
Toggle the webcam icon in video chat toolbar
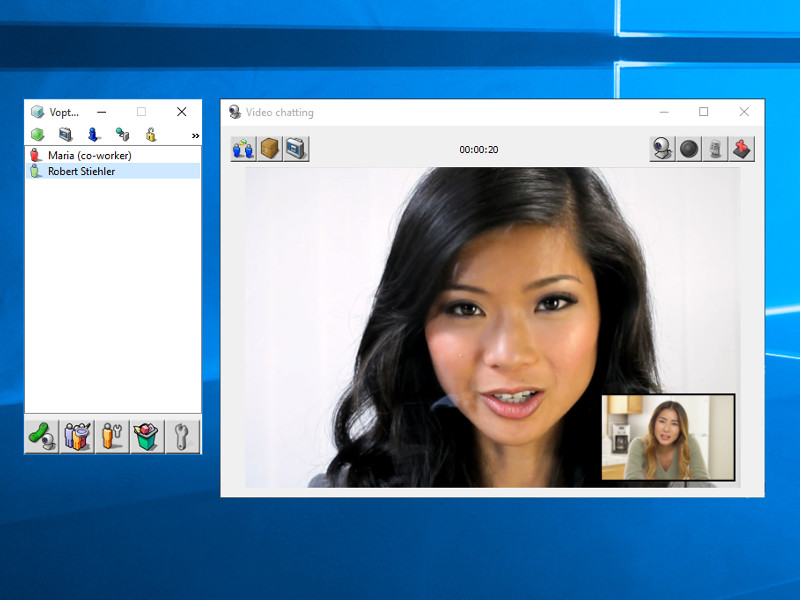[x=662, y=149]
